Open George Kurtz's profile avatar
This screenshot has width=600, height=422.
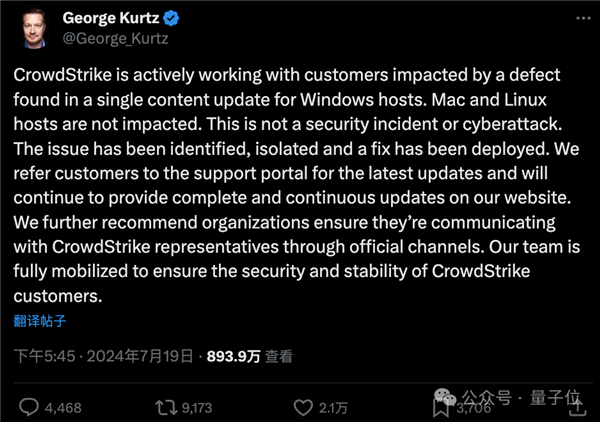click(34, 29)
